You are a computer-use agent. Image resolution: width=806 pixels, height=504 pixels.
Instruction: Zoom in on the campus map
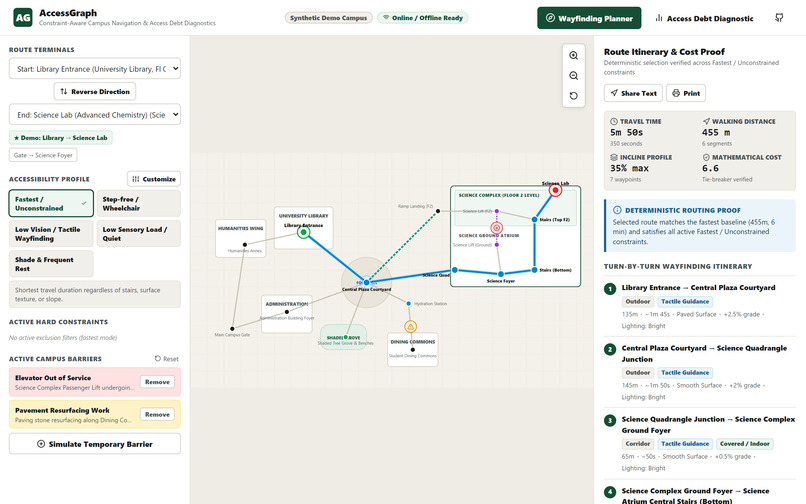click(574, 56)
